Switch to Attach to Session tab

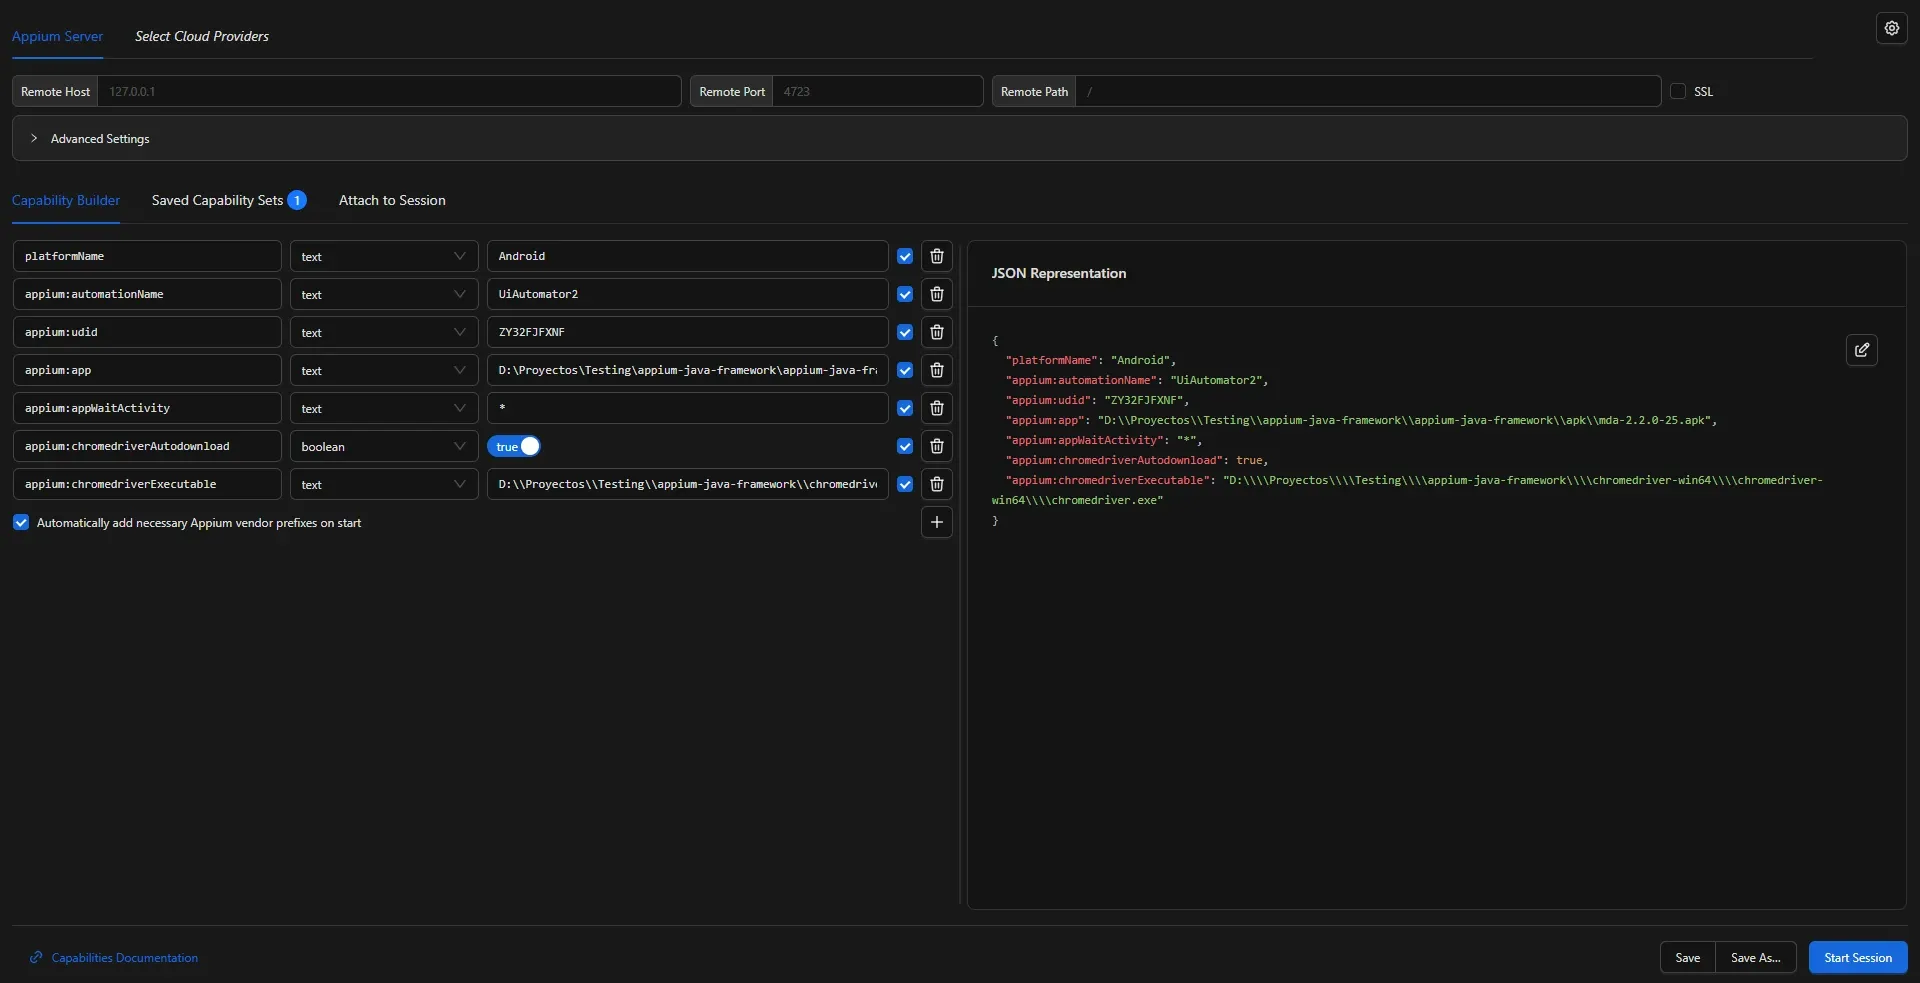point(392,200)
